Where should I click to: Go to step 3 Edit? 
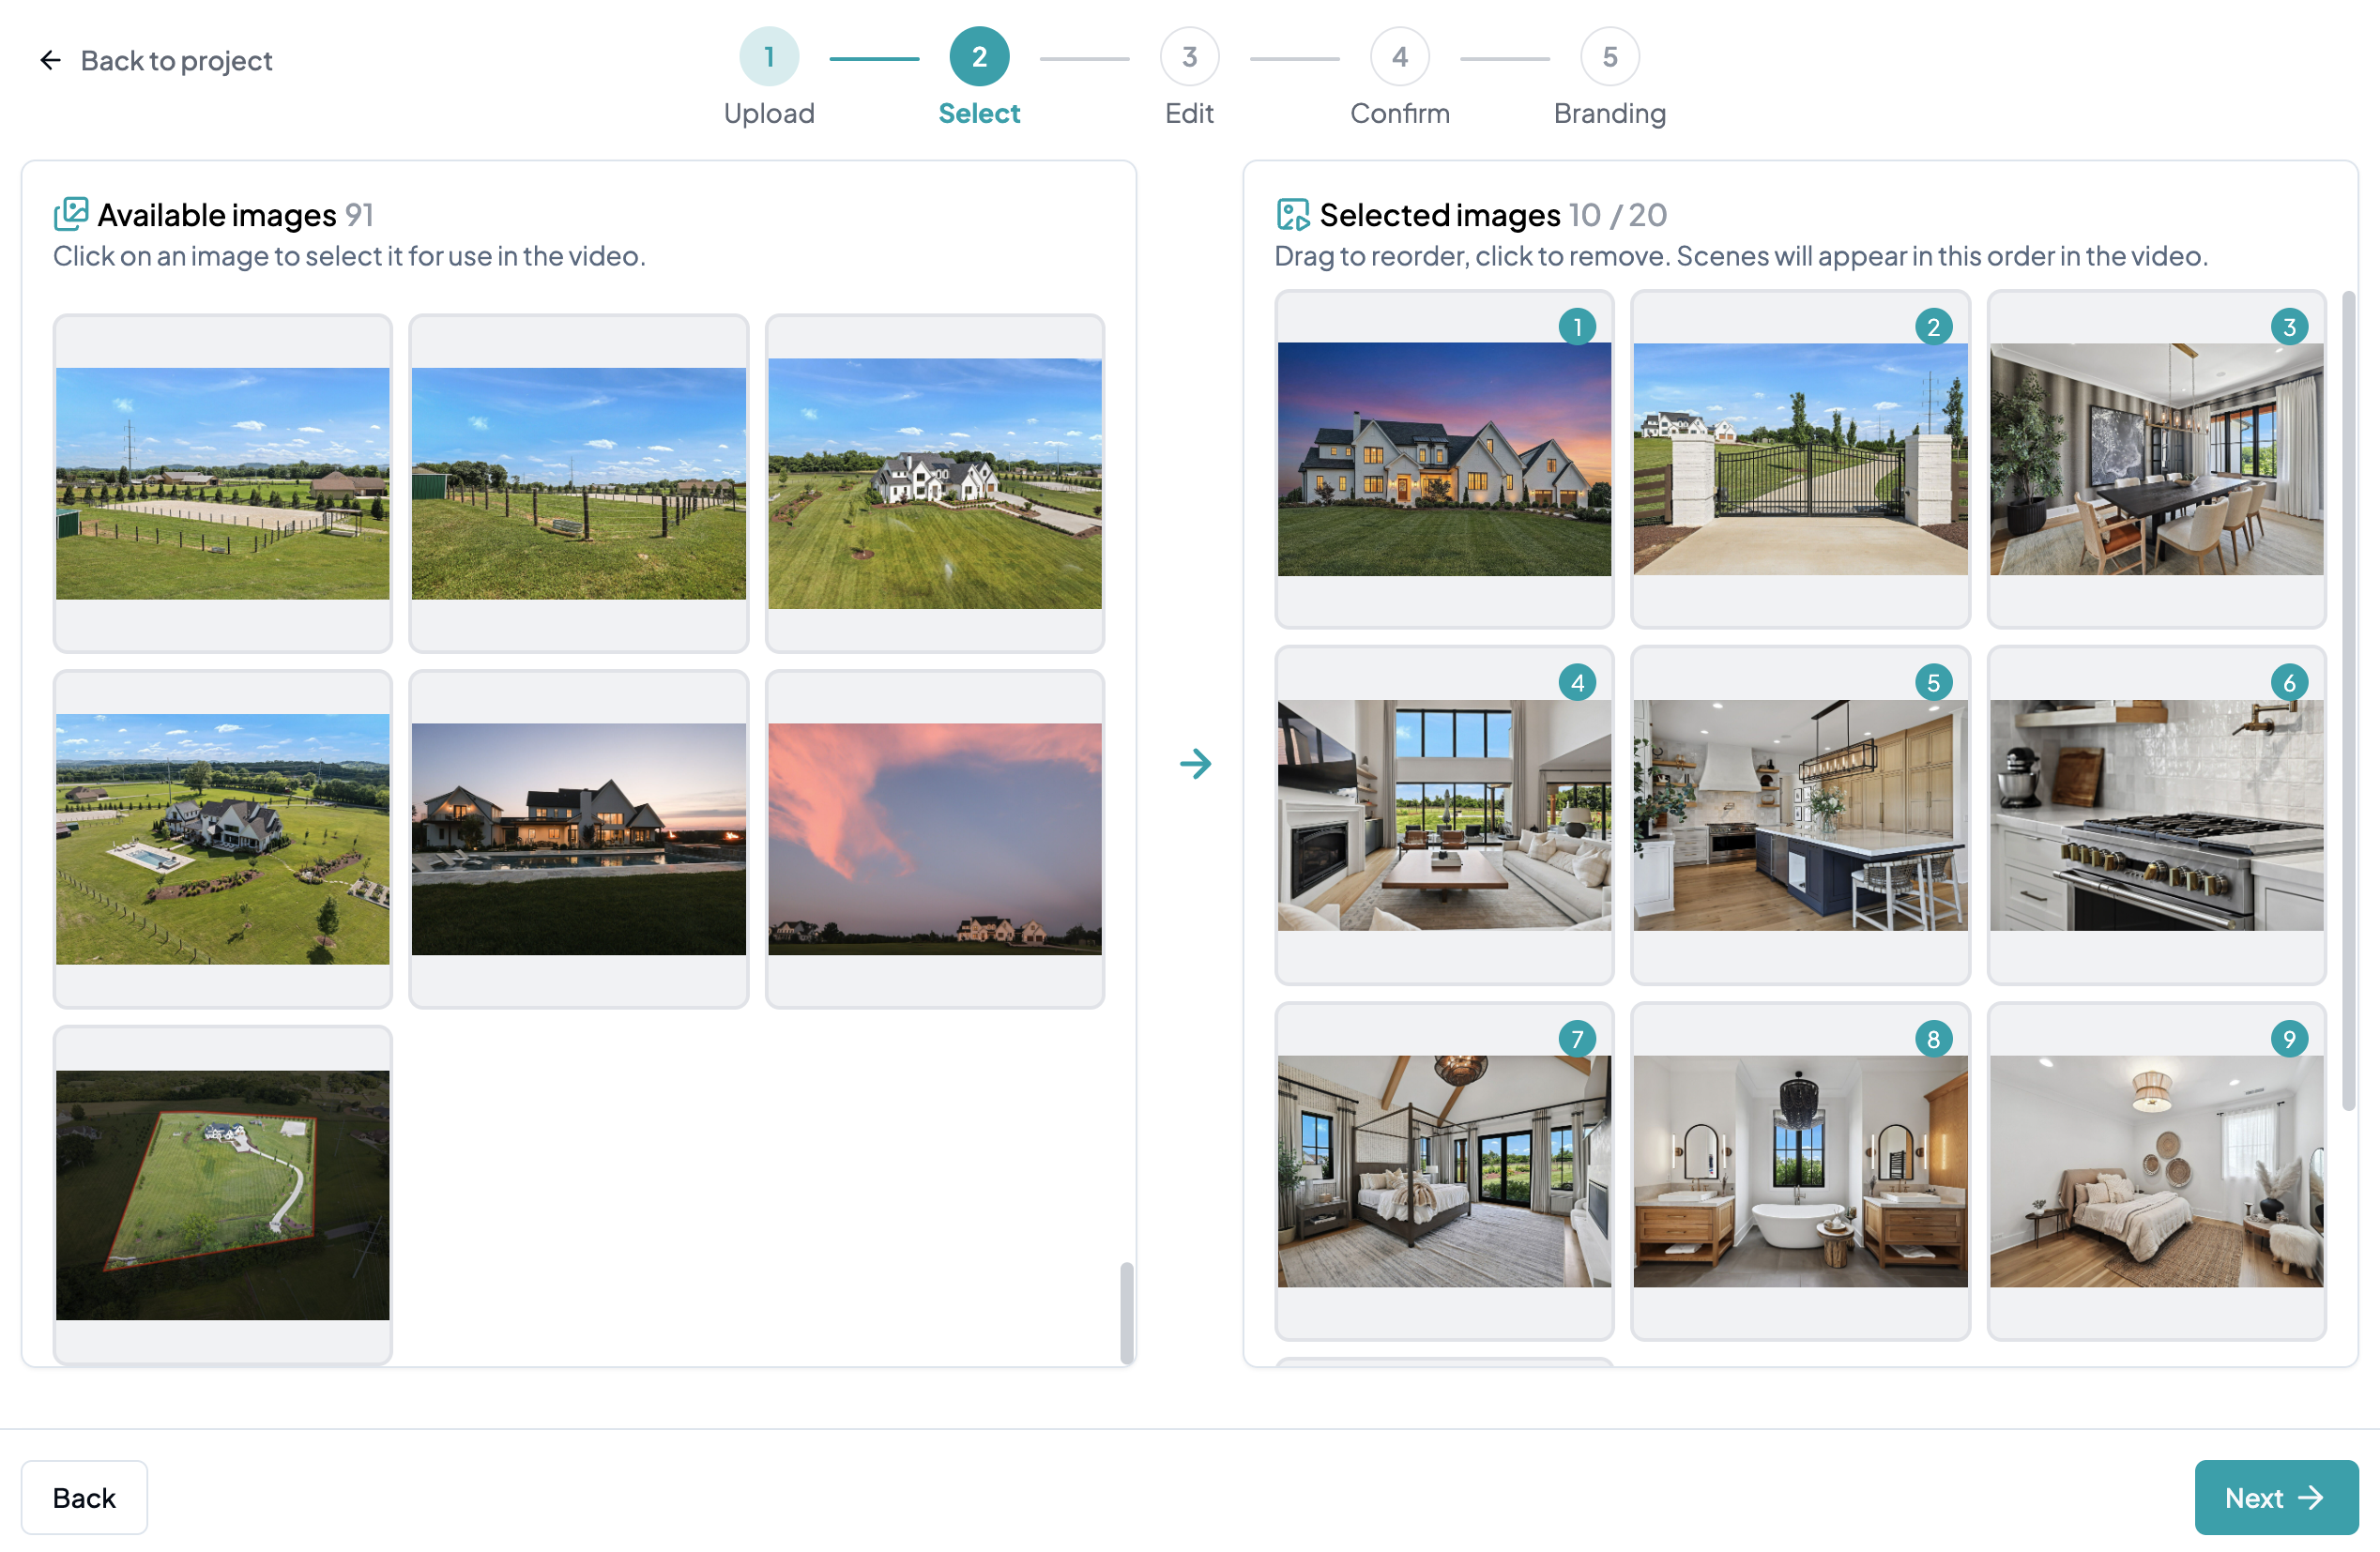coord(1189,57)
